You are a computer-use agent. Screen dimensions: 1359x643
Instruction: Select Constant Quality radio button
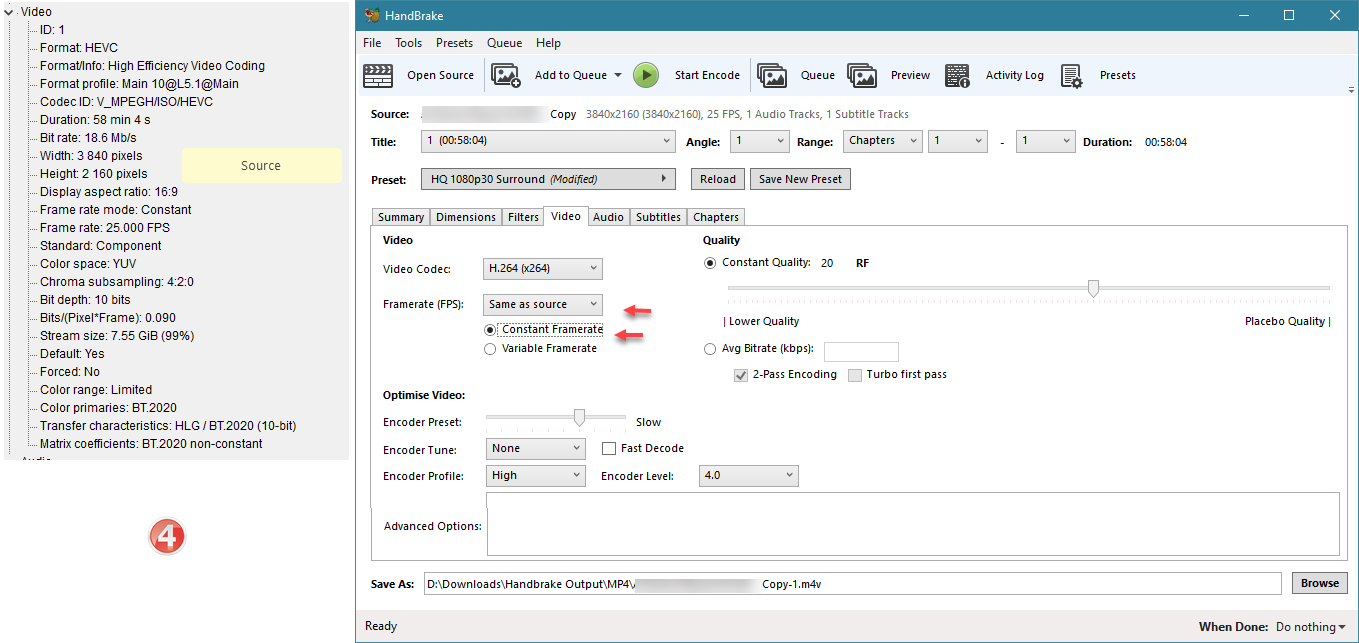pos(710,263)
